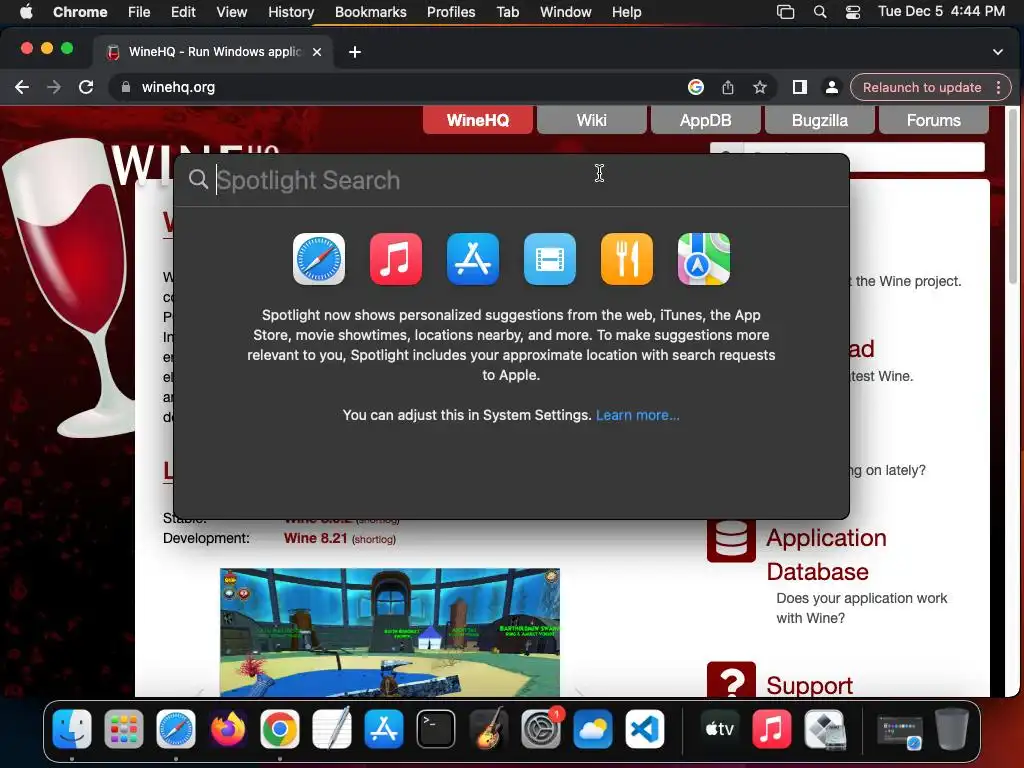The image size is (1024, 768).
Task: Select the WineHQ browser tab
Action: point(213,52)
